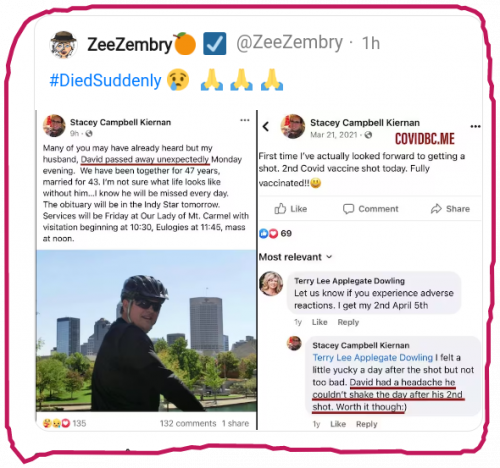Screen dimensions: 500x468
Task: Click the blue Terry Lee Applegate Dowling mention
Action: click(373, 358)
